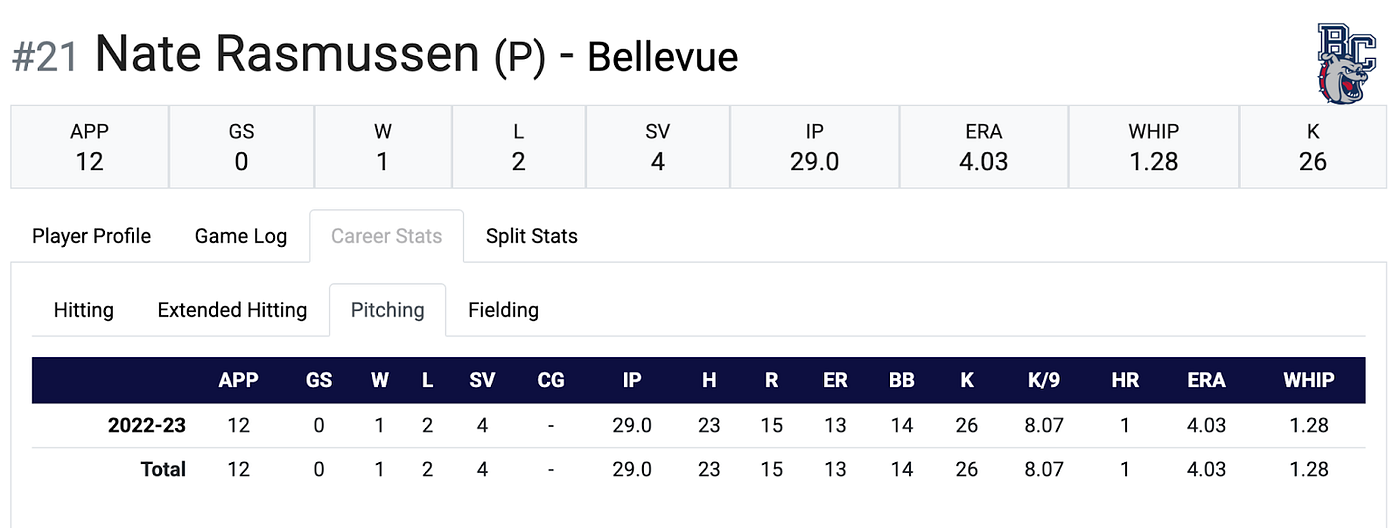The image size is (1400, 528).
Task: Click the IP column header in table
Action: [632, 380]
